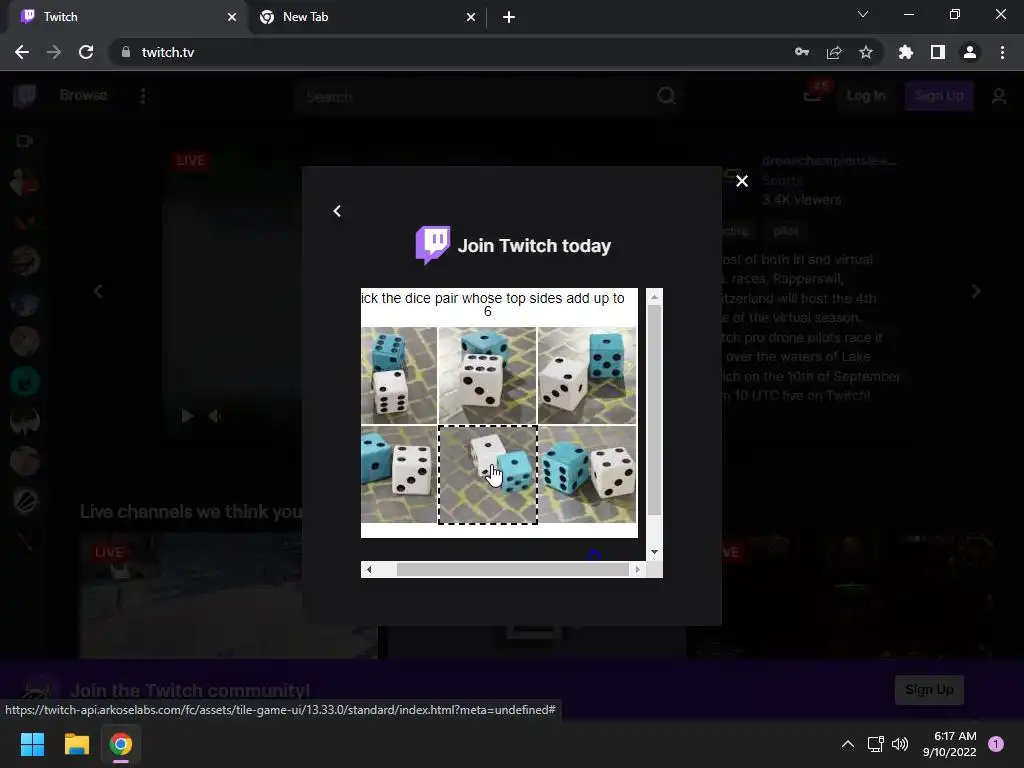Viewport: 1024px width, 768px height.
Task: Open the Twitch more options dots
Action: tap(143, 96)
